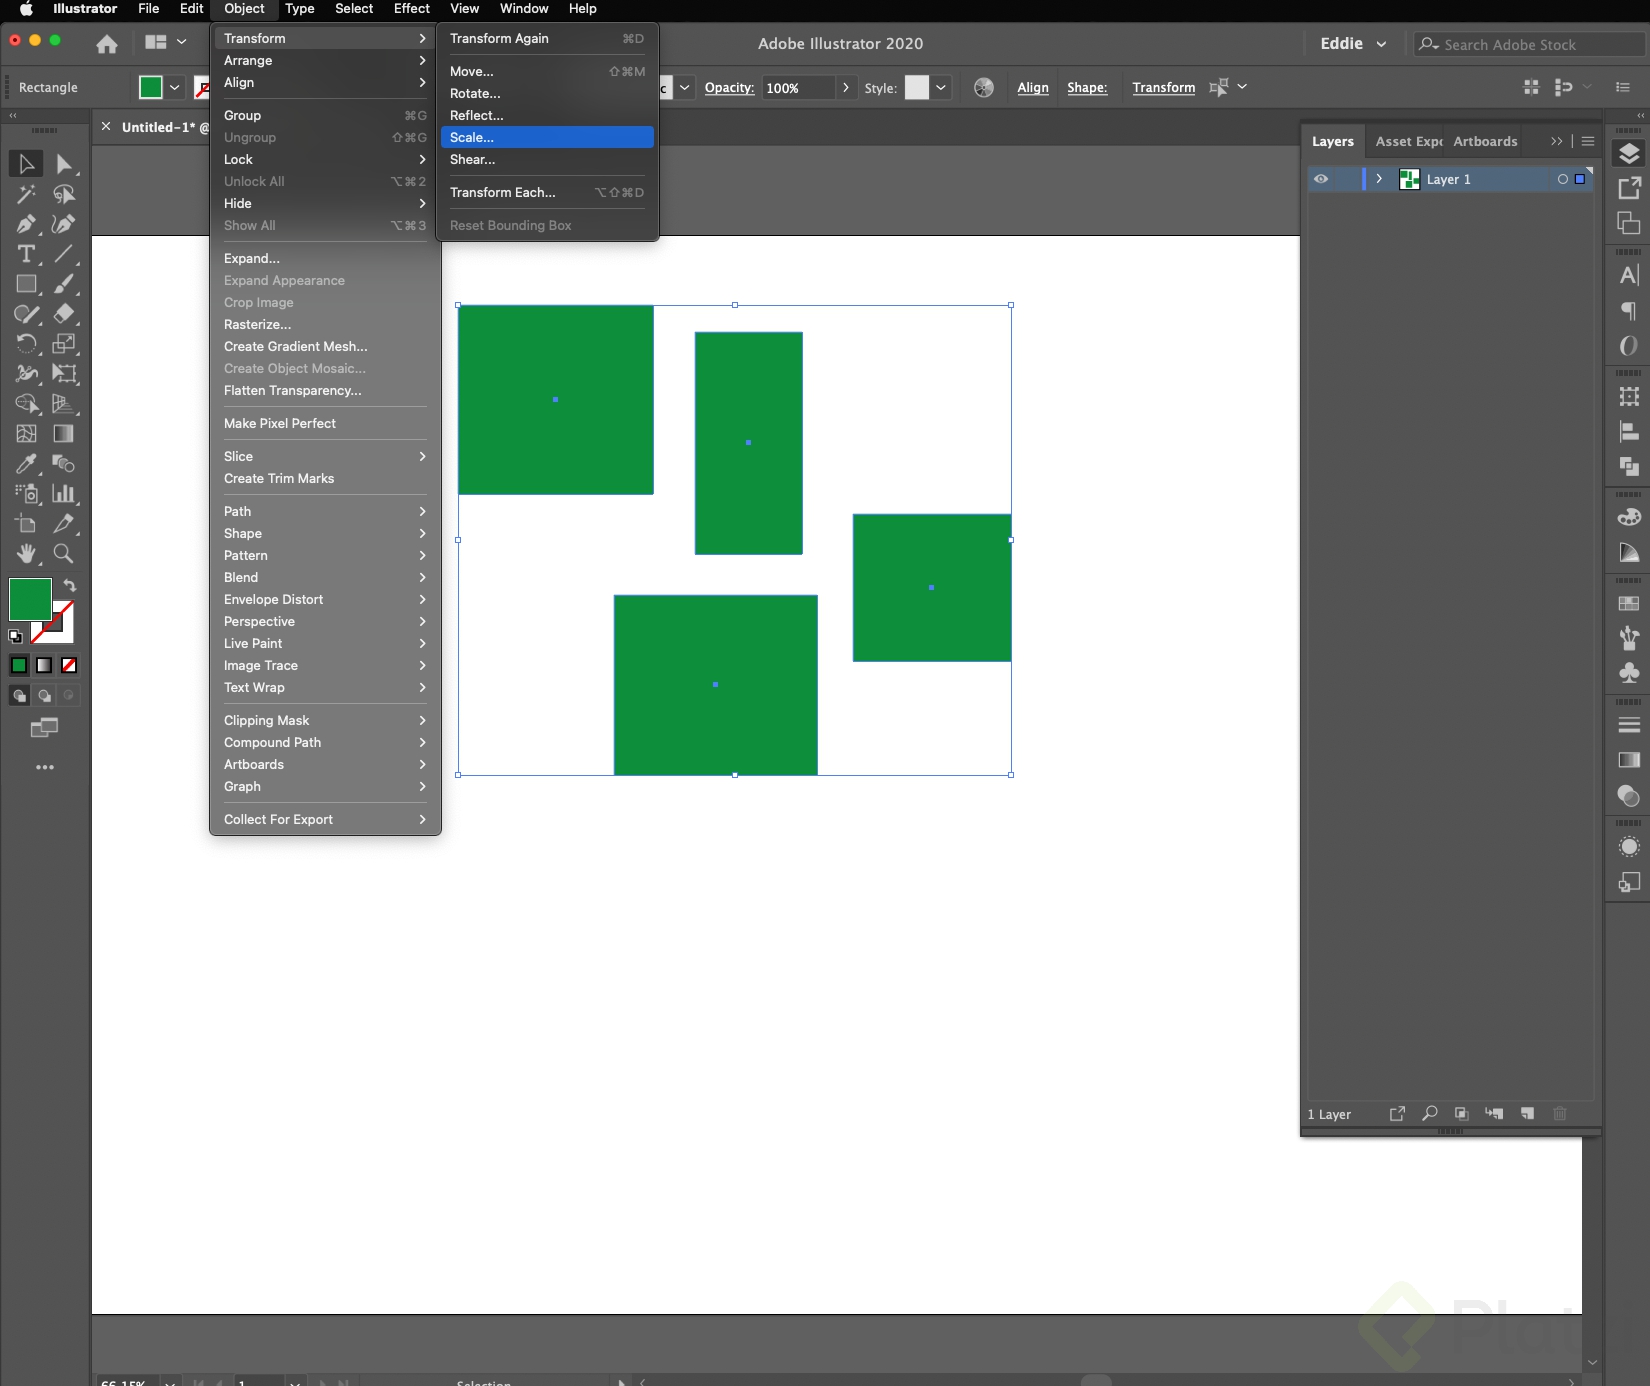Viewport: 1650px width, 1386px height.
Task: Select the Gradient tool in toolbar
Action: tap(64, 434)
